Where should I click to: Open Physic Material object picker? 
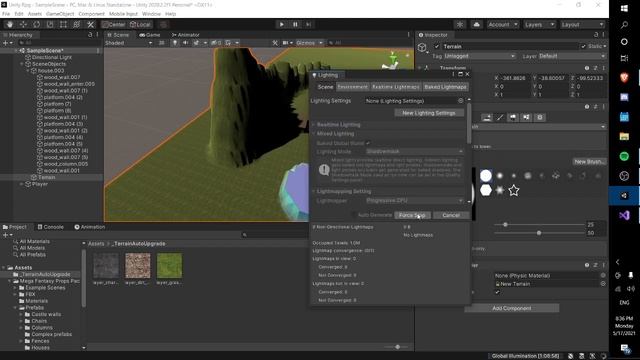point(603,276)
